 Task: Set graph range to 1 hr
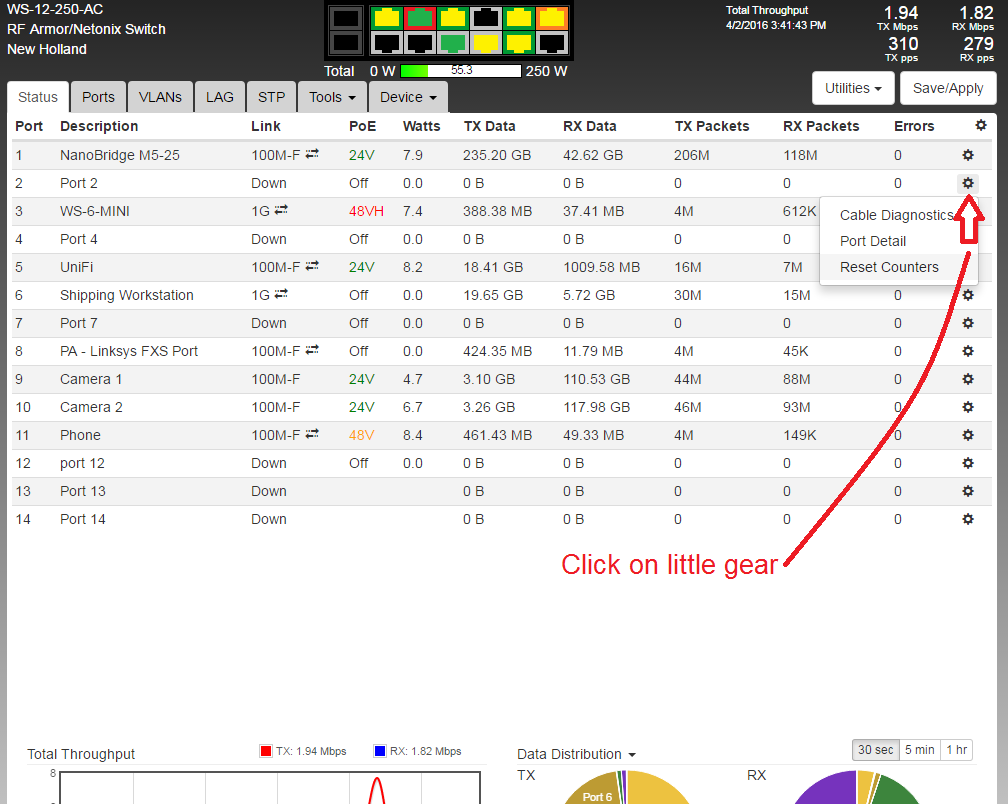(x=956, y=750)
